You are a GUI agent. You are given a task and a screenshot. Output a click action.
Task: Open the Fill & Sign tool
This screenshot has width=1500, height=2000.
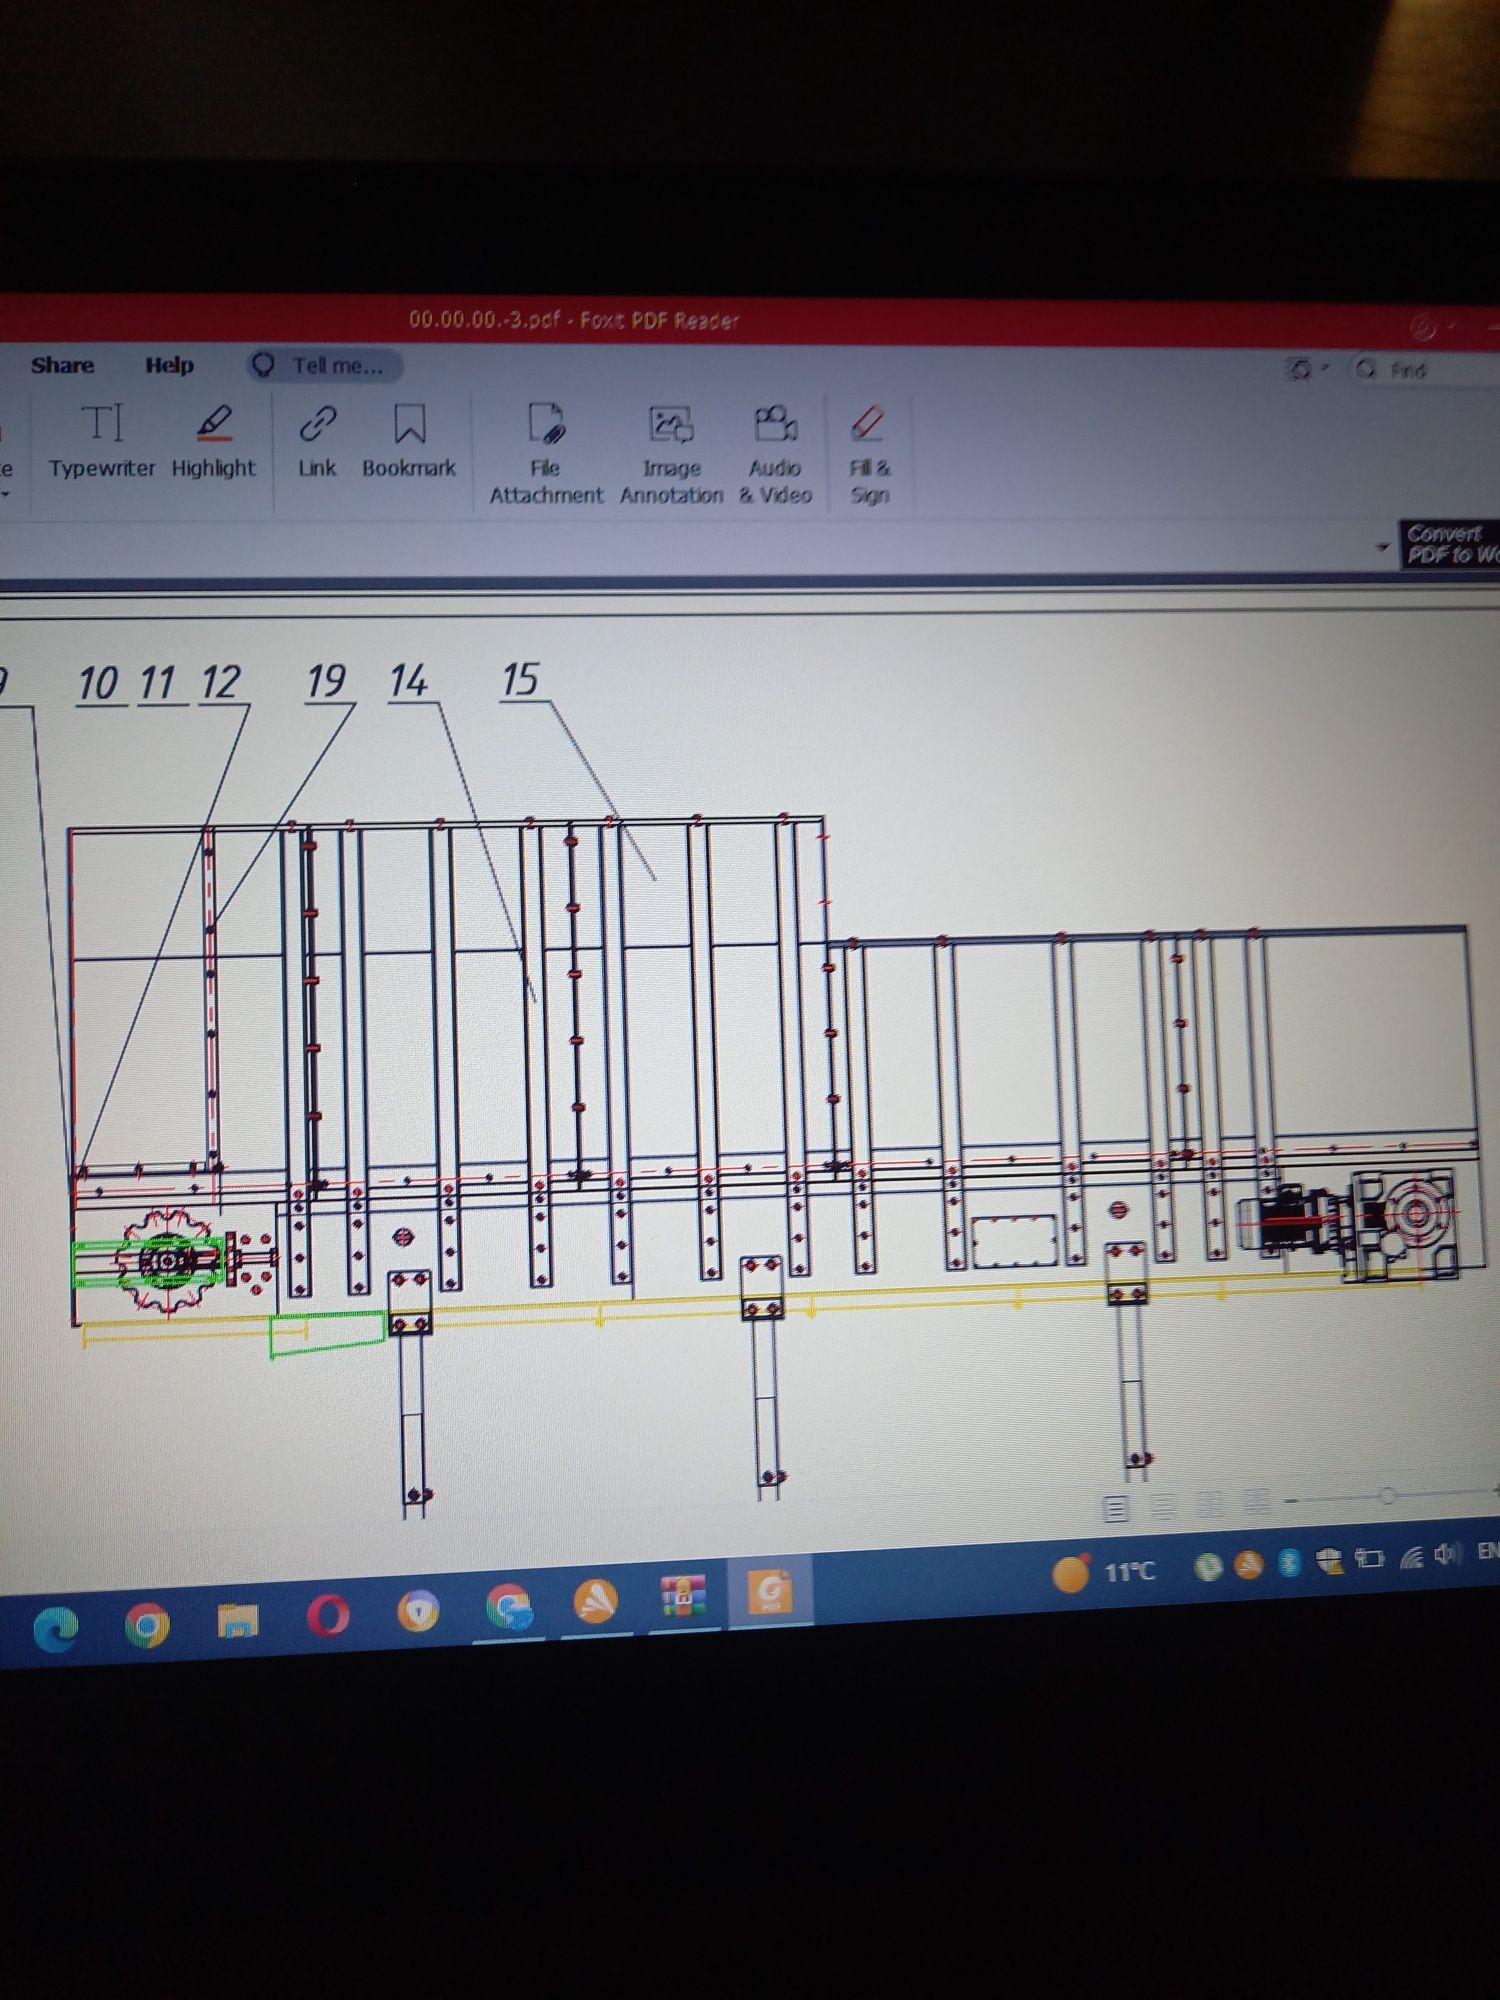[869, 455]
